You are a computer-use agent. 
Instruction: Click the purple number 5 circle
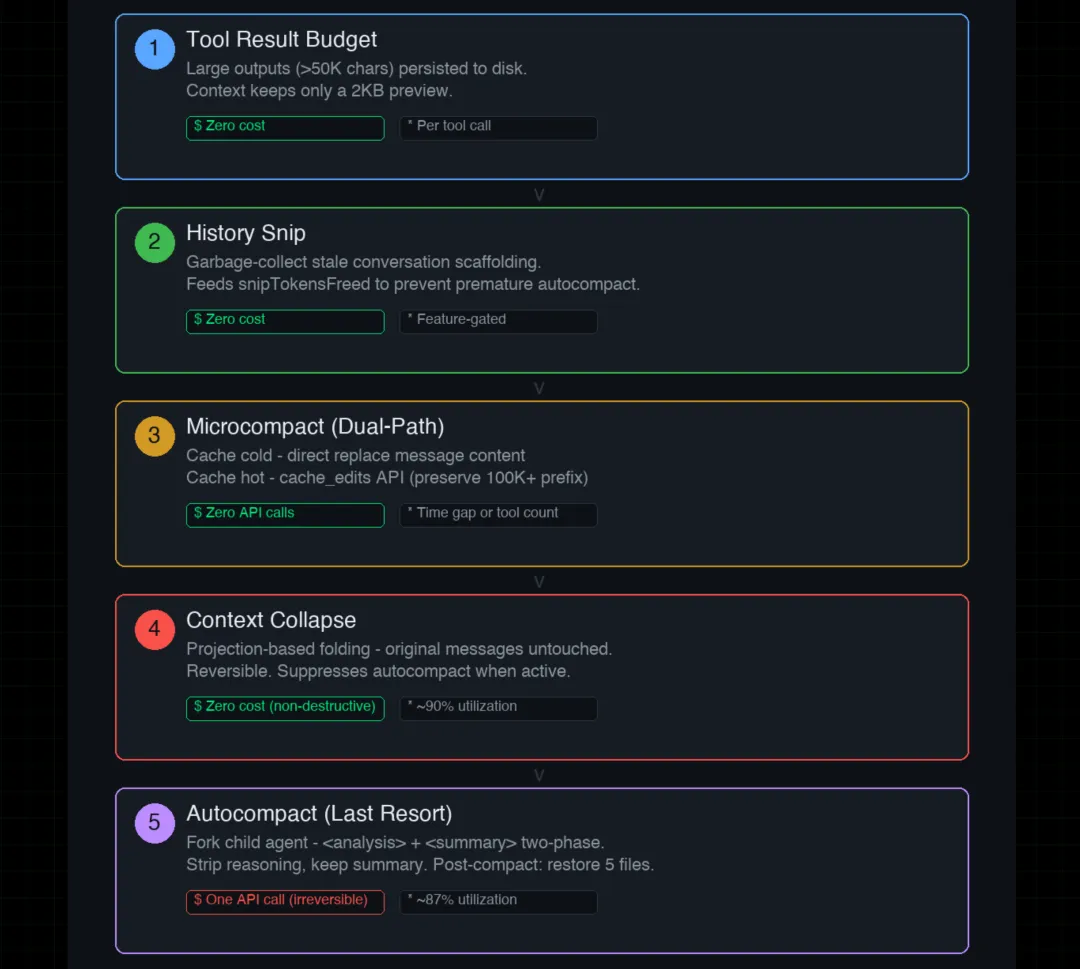click(x=154, y=823)
